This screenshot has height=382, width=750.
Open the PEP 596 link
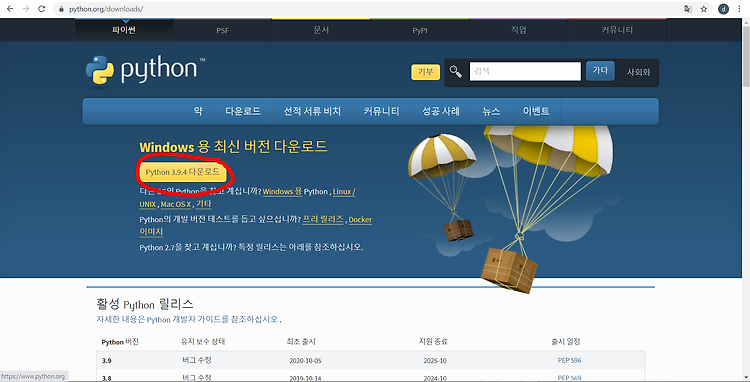(x=569, y=360)
